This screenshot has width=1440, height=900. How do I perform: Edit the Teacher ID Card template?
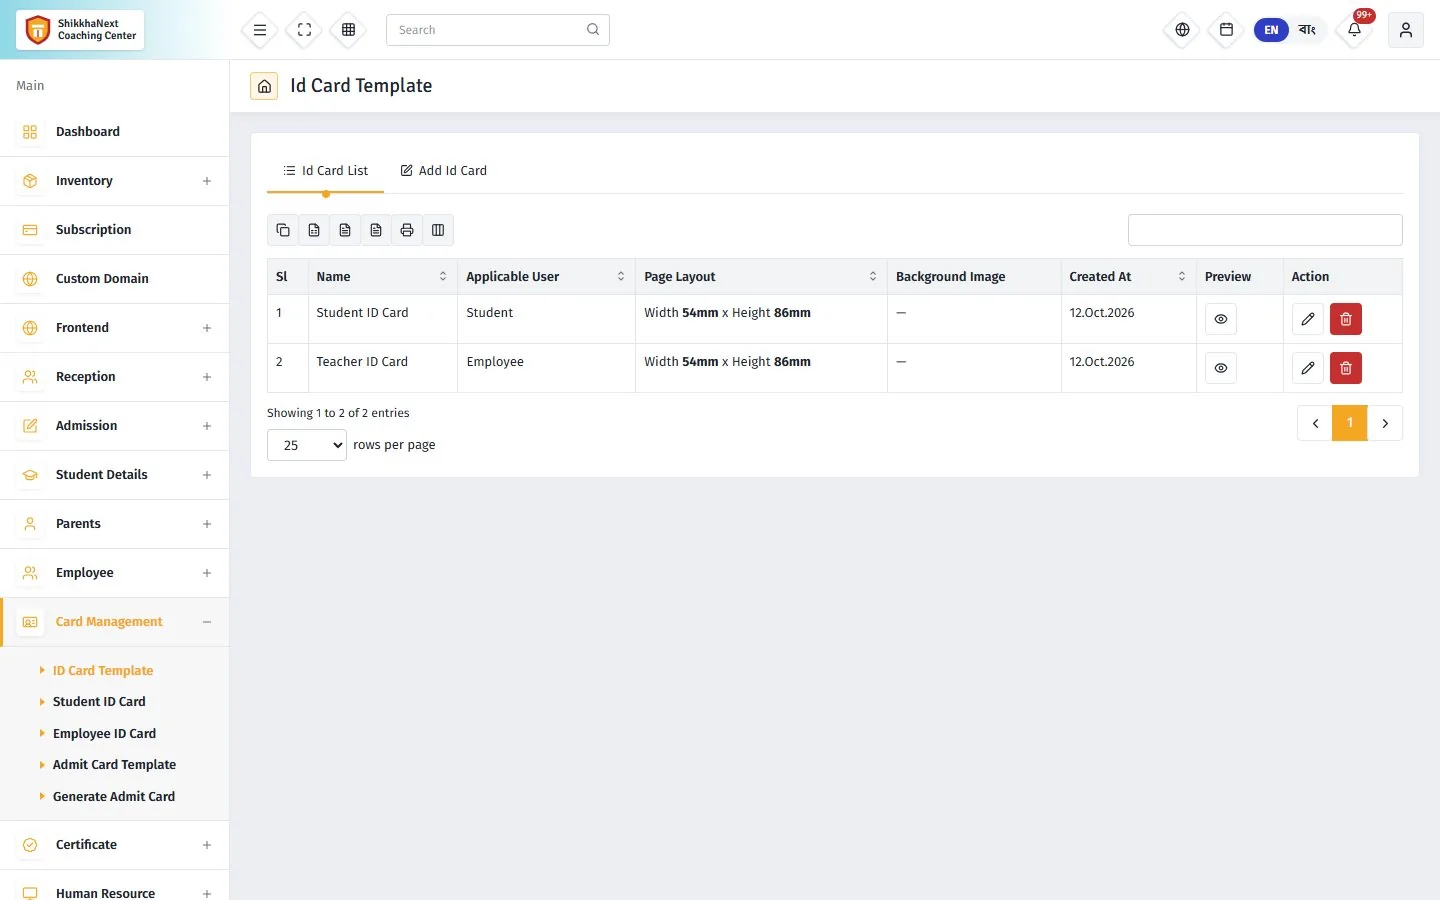pyautogui.click(x=1308, y=368)
